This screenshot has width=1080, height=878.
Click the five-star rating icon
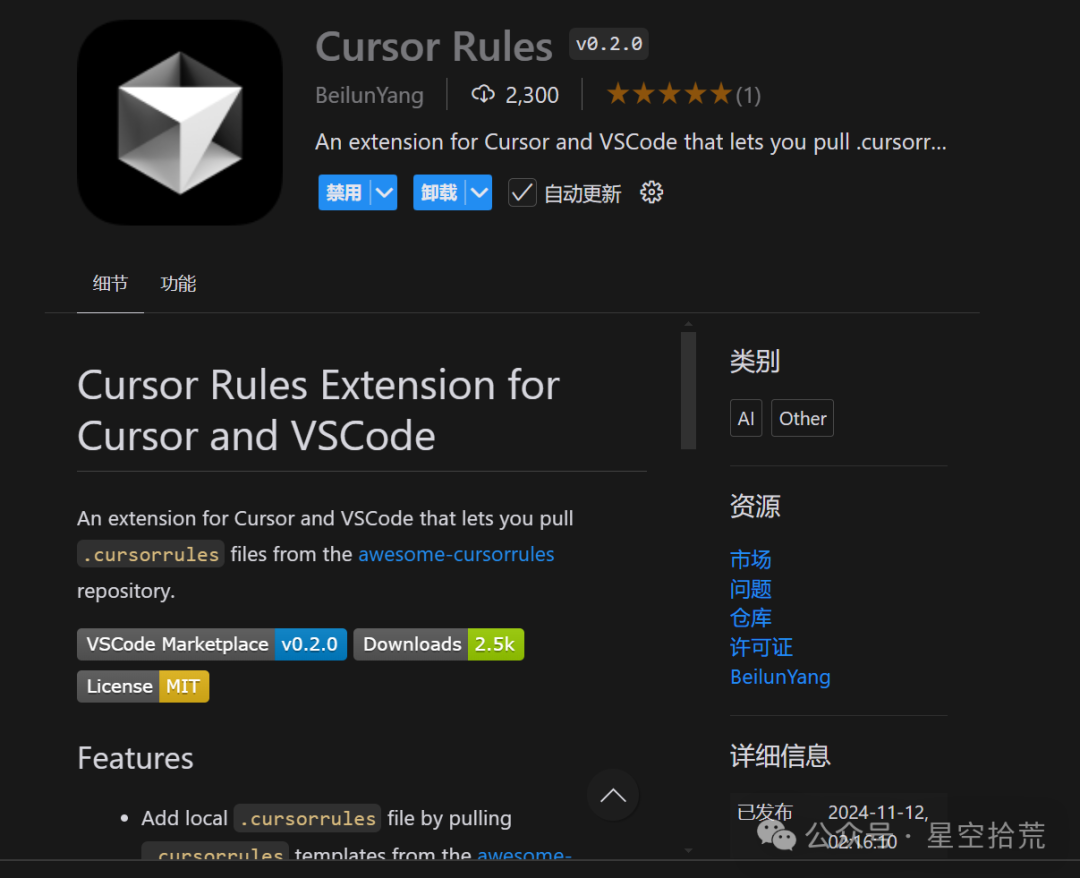[668, 92]
